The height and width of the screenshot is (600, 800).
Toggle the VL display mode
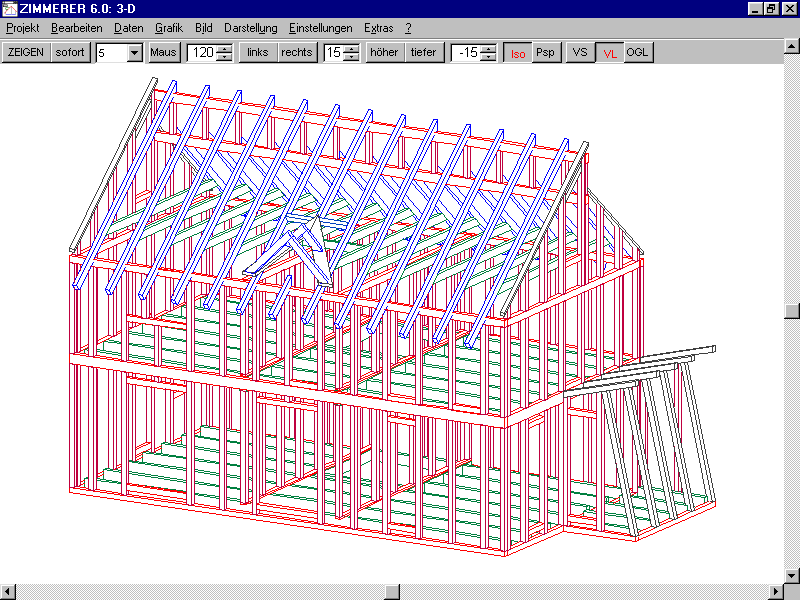(x=609, y=53)
